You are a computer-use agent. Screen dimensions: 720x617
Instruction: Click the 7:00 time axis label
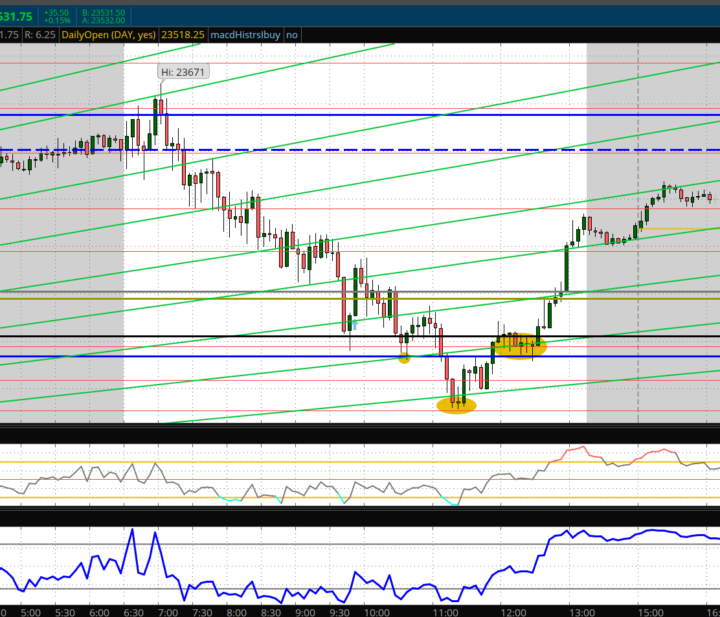[x=168, y=612]
